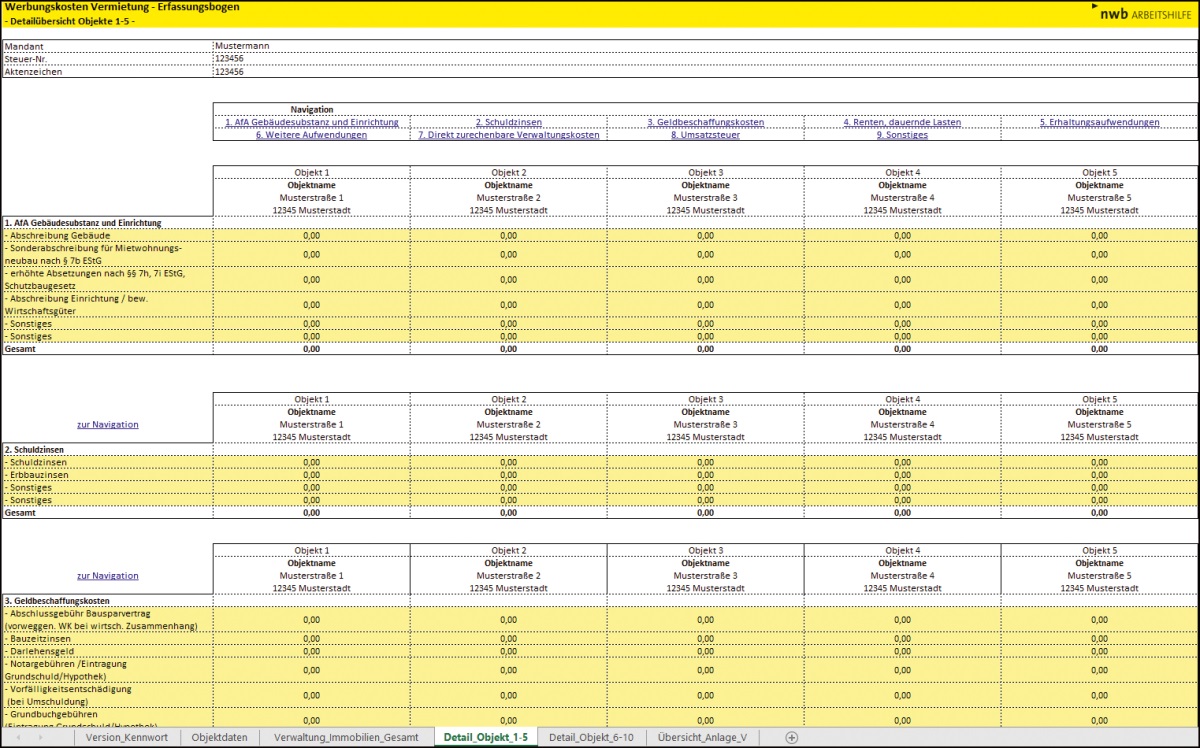Open the Verwaltung_Immobilien_Gesamt sheet tab

[x=346, y=737]
